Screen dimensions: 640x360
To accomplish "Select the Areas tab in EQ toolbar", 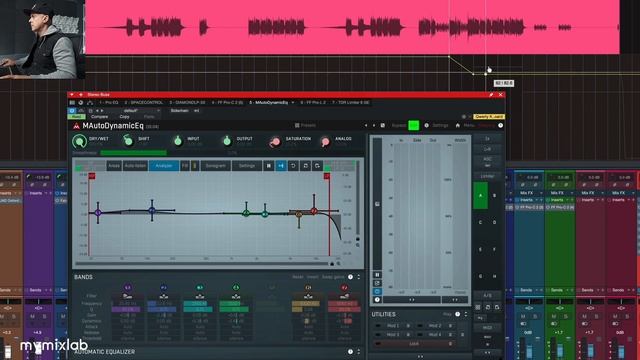I will [114, 166].
